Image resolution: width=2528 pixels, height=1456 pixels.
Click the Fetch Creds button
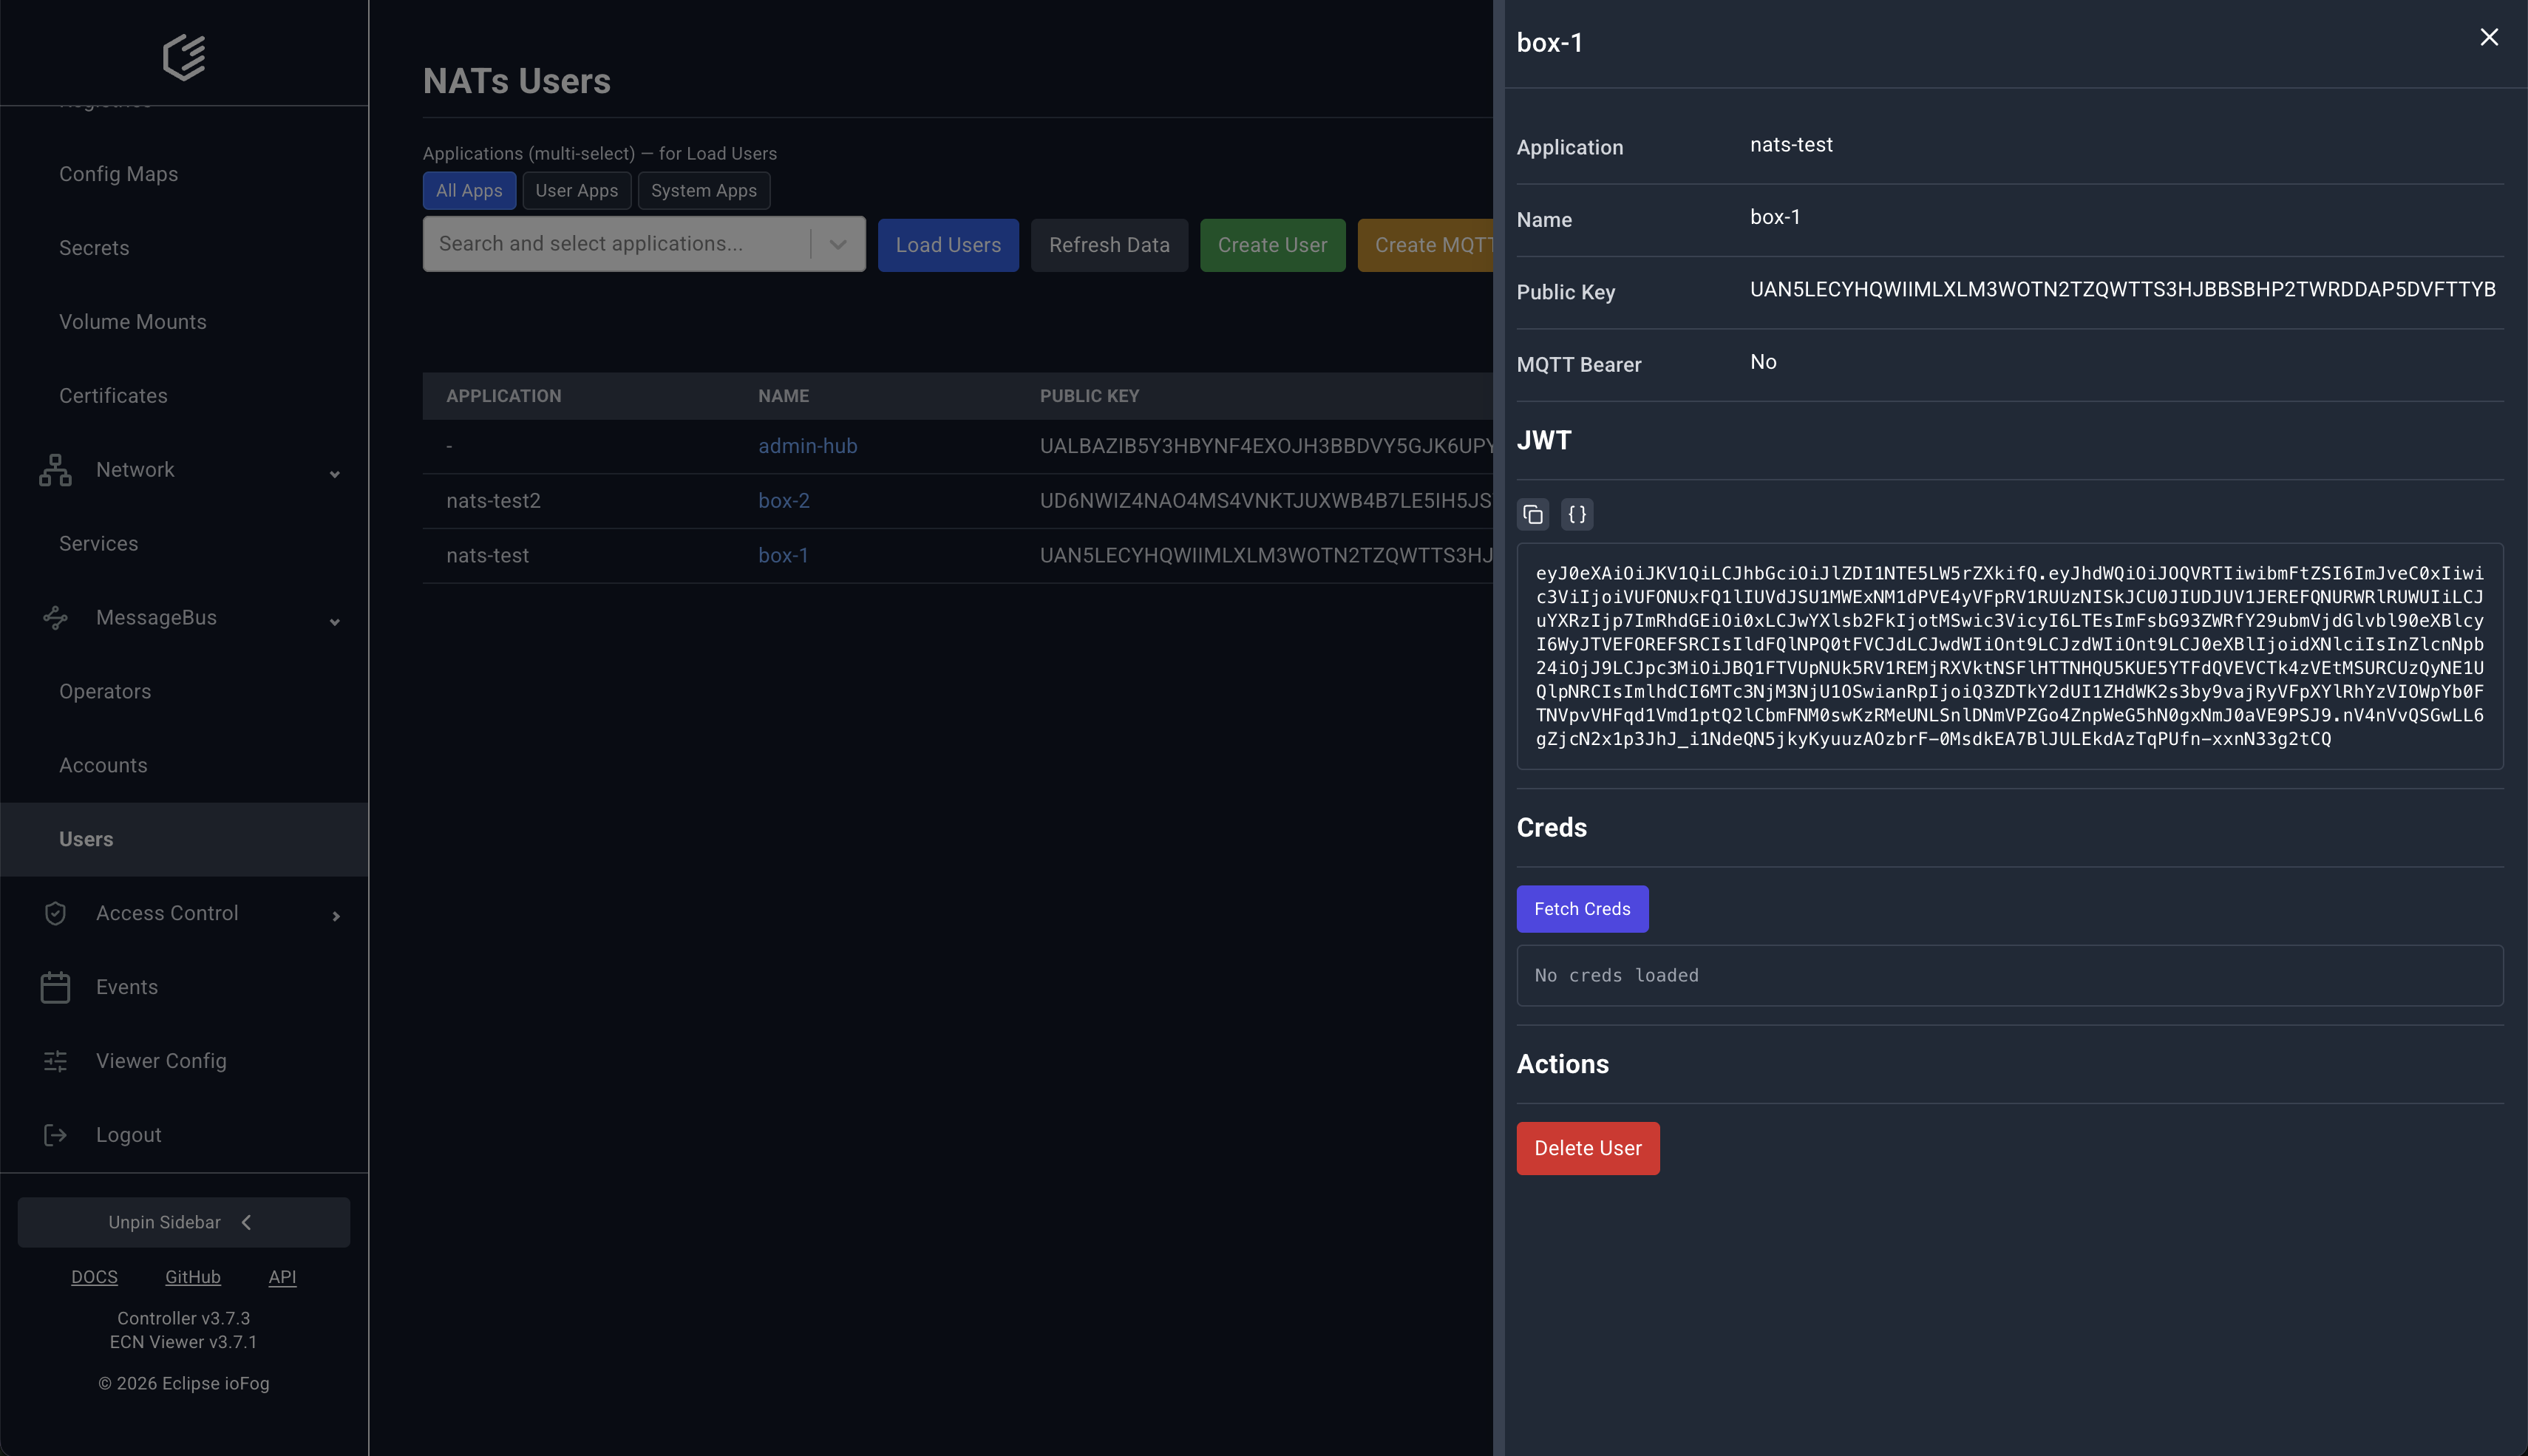(1582, 909)
